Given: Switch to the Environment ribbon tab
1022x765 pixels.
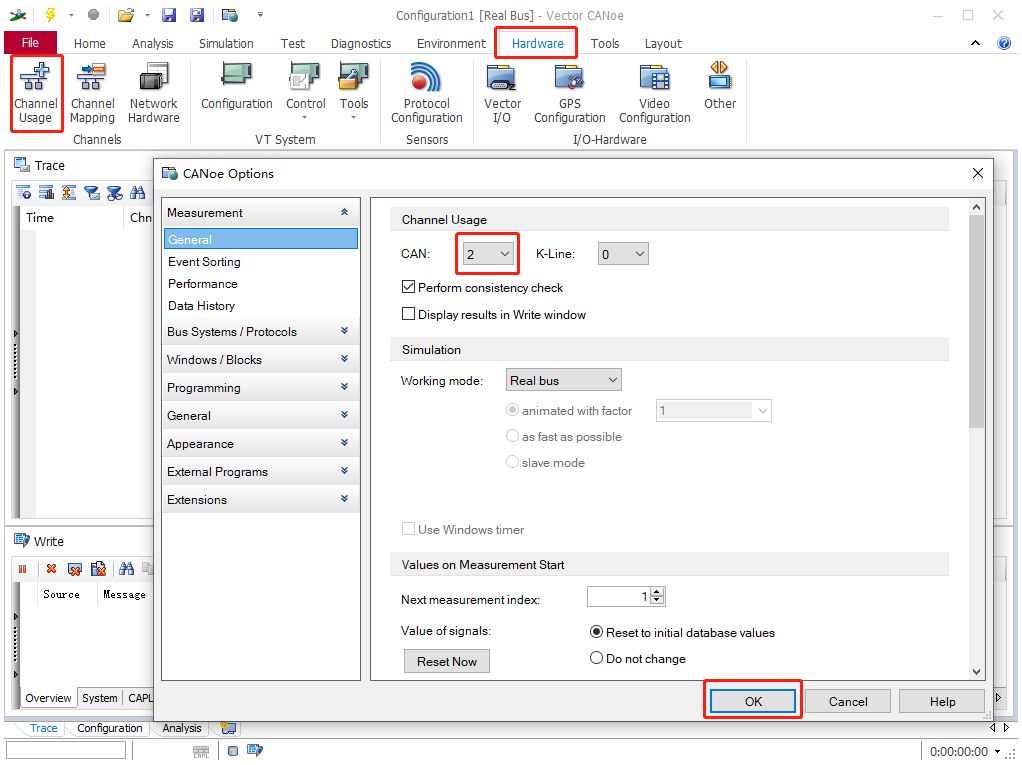Looking at the screenshot, I should [x=451, y=43].
